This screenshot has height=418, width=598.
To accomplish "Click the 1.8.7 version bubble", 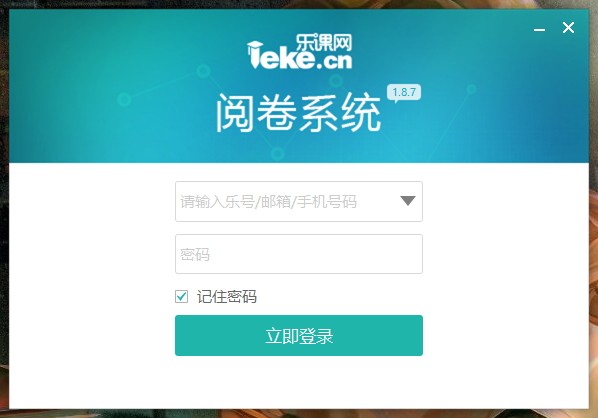I will click(404, 93).
